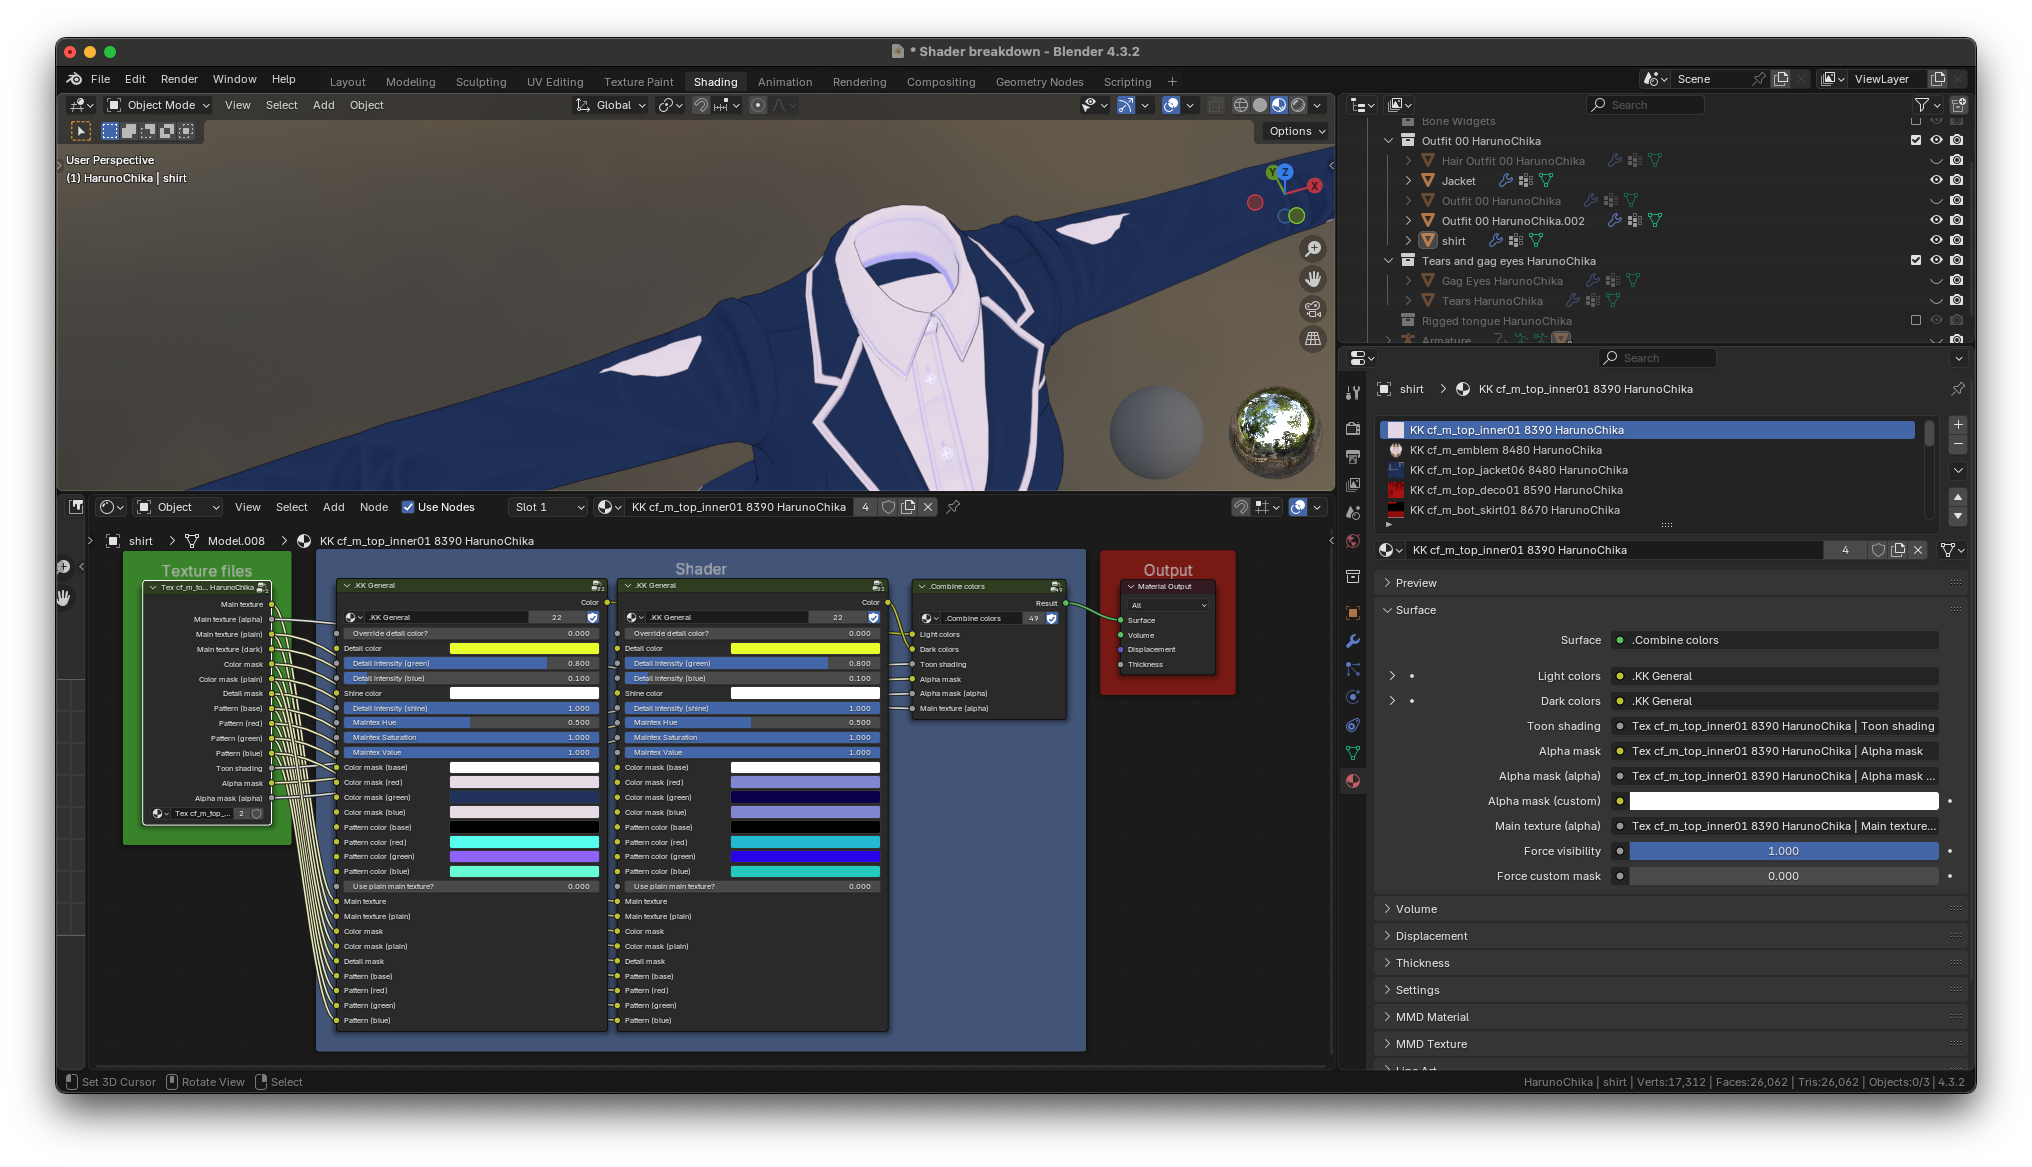The width and height of the screenshot is (2032, 1167).
Task: Open the Render menu
Action: point(179,79)
